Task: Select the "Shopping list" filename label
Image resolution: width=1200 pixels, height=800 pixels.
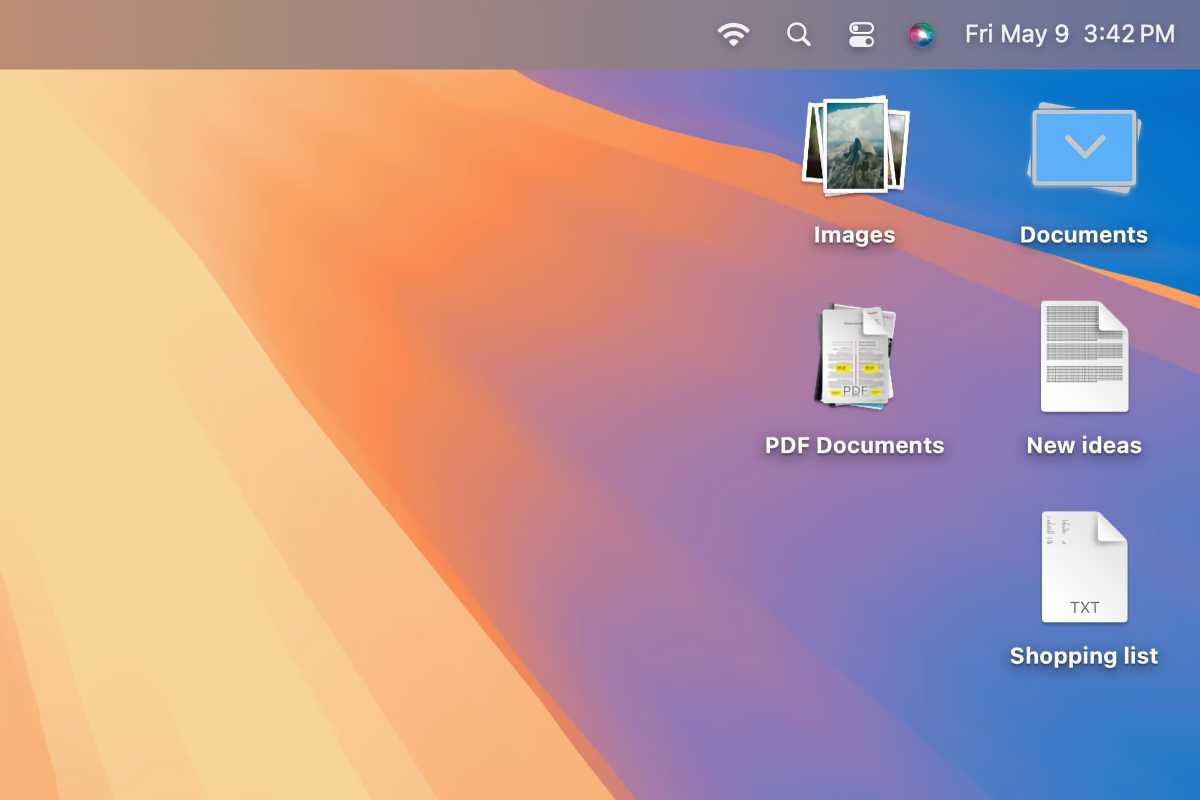Action: tap(1083, 656)
